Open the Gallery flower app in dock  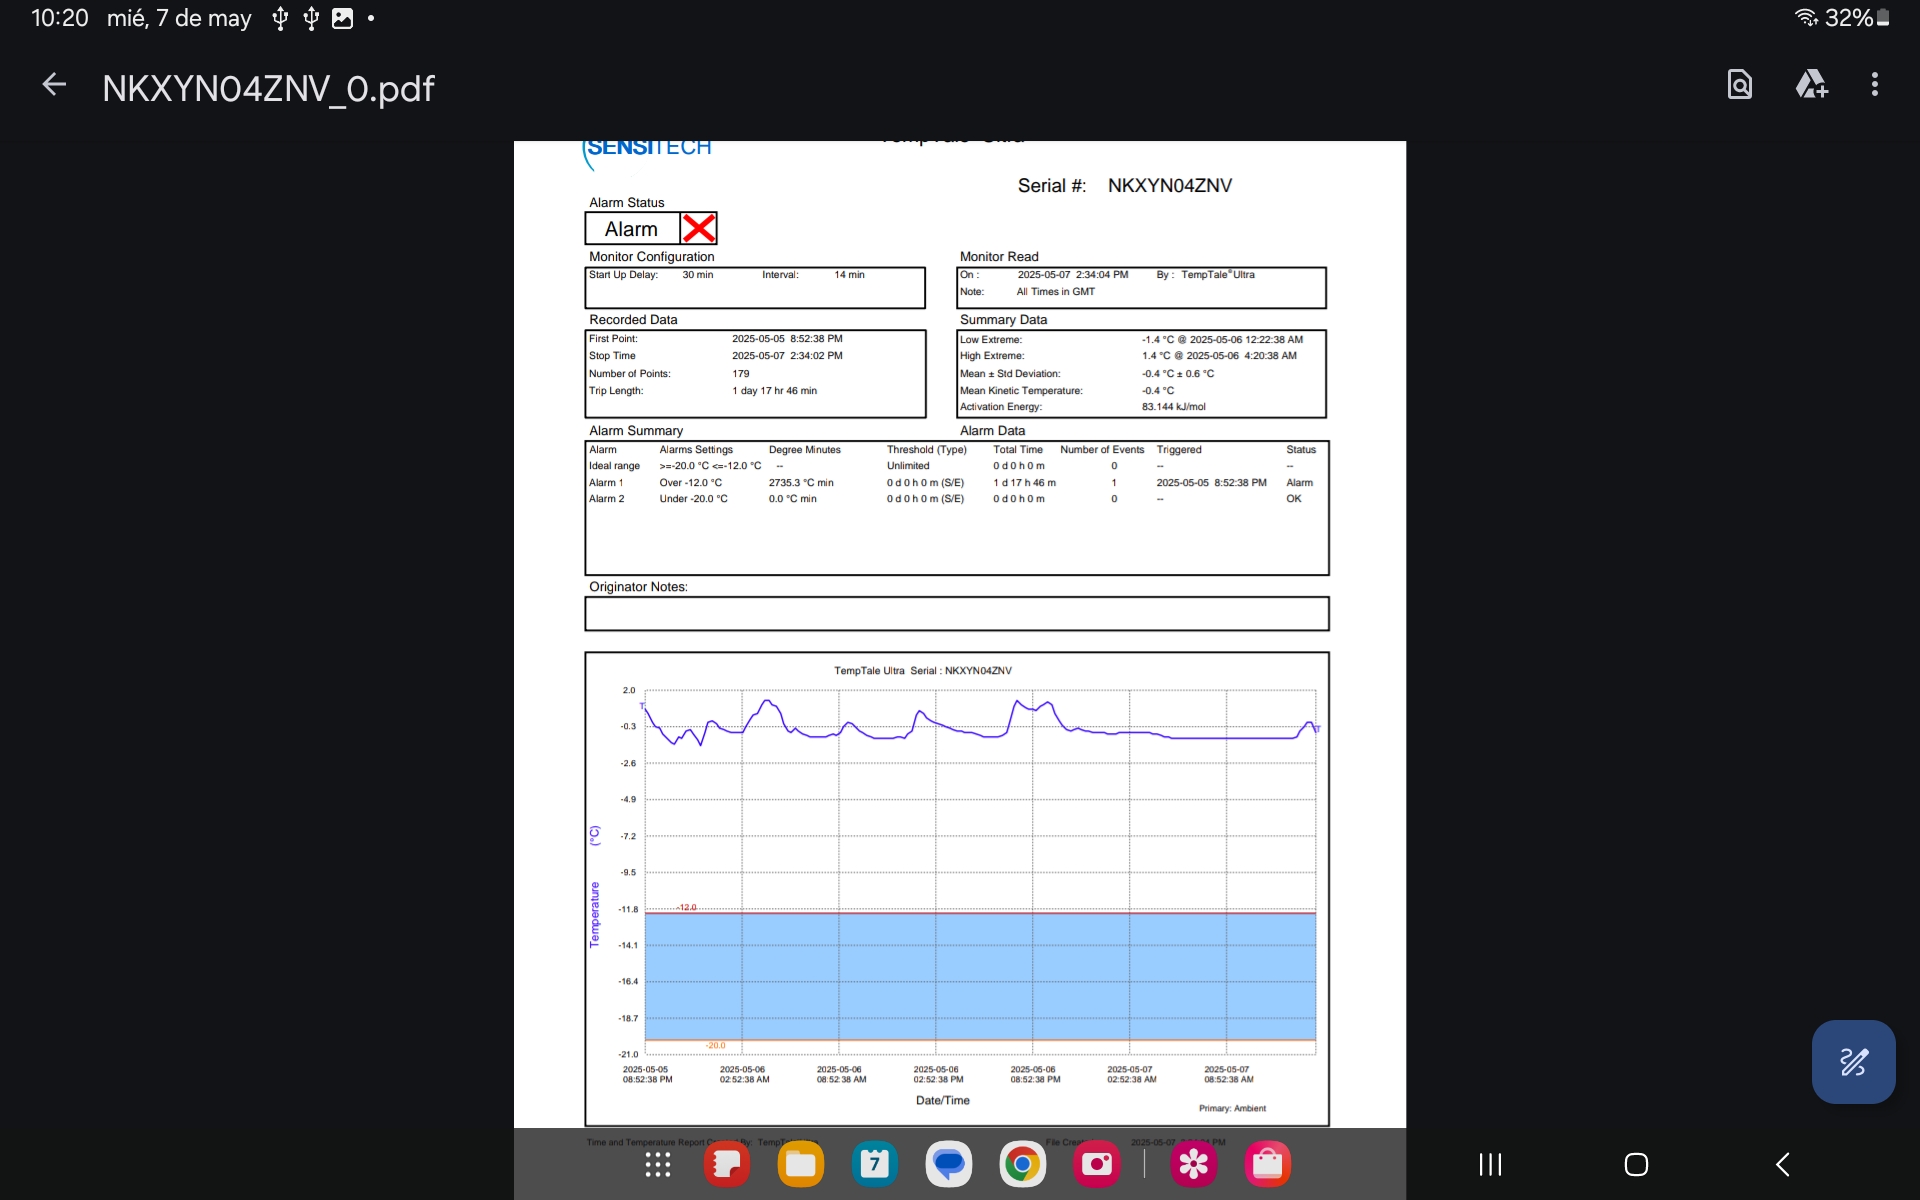click(x=1193, y=1164)
